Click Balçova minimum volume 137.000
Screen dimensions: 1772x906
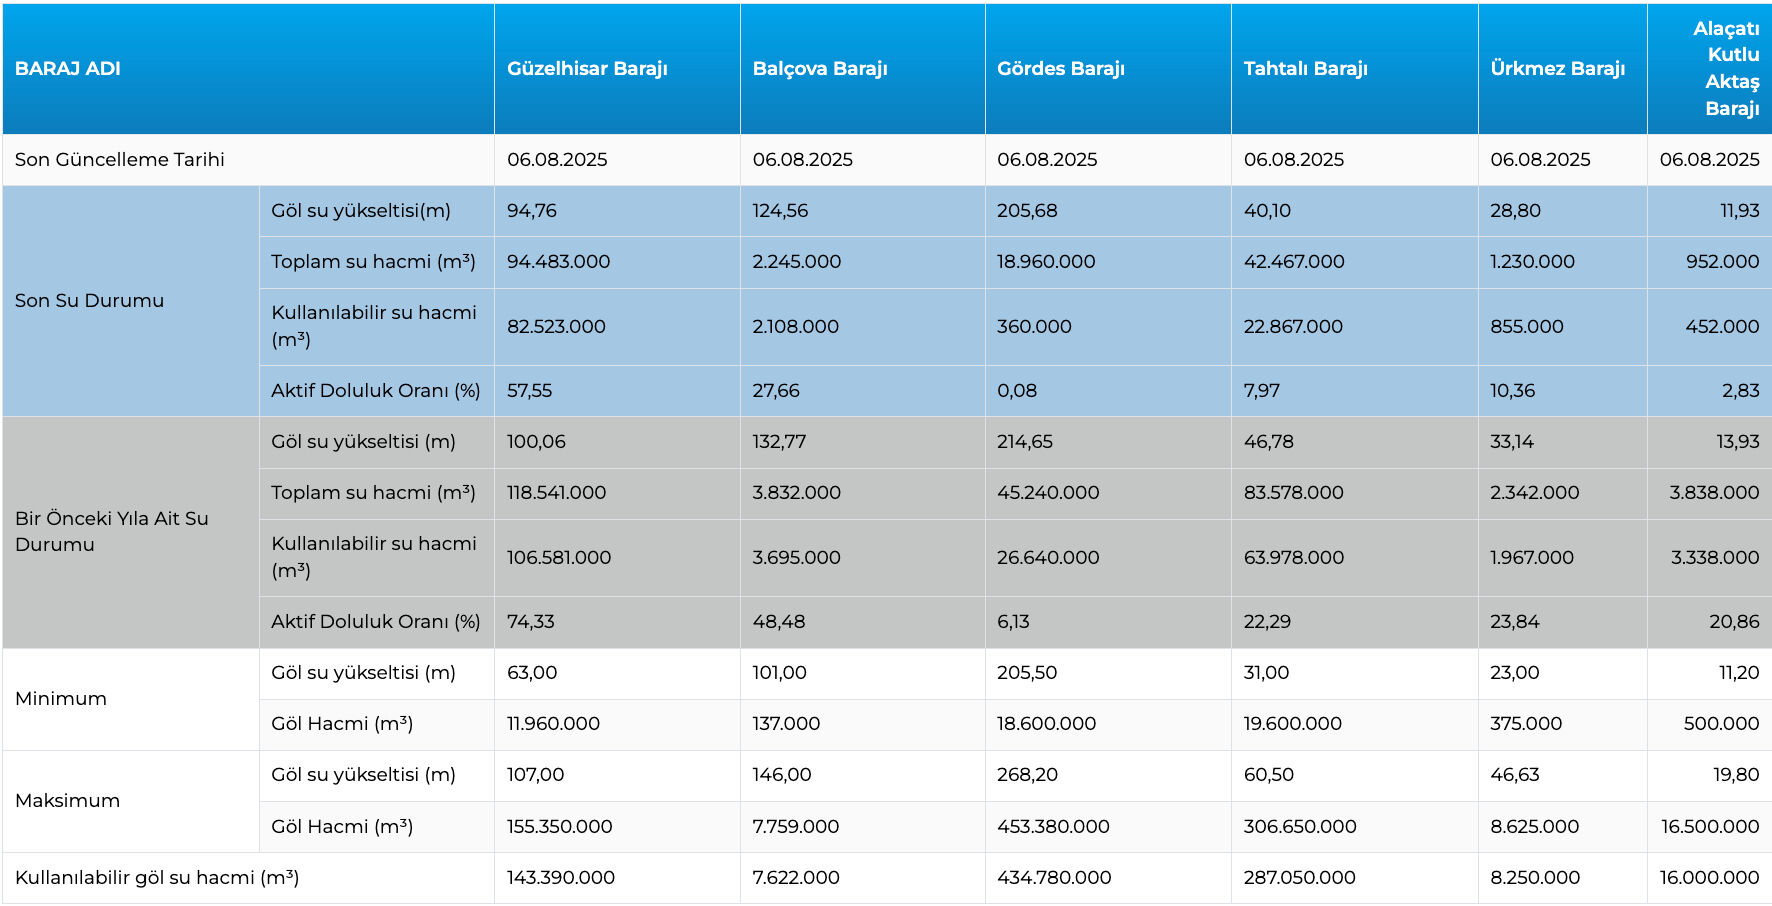[x=786, y=724]
